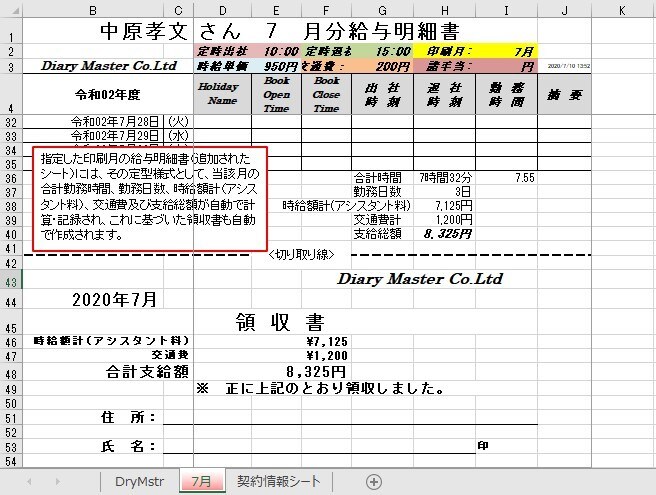Click the 3日 work days cell

coord(444,192)
